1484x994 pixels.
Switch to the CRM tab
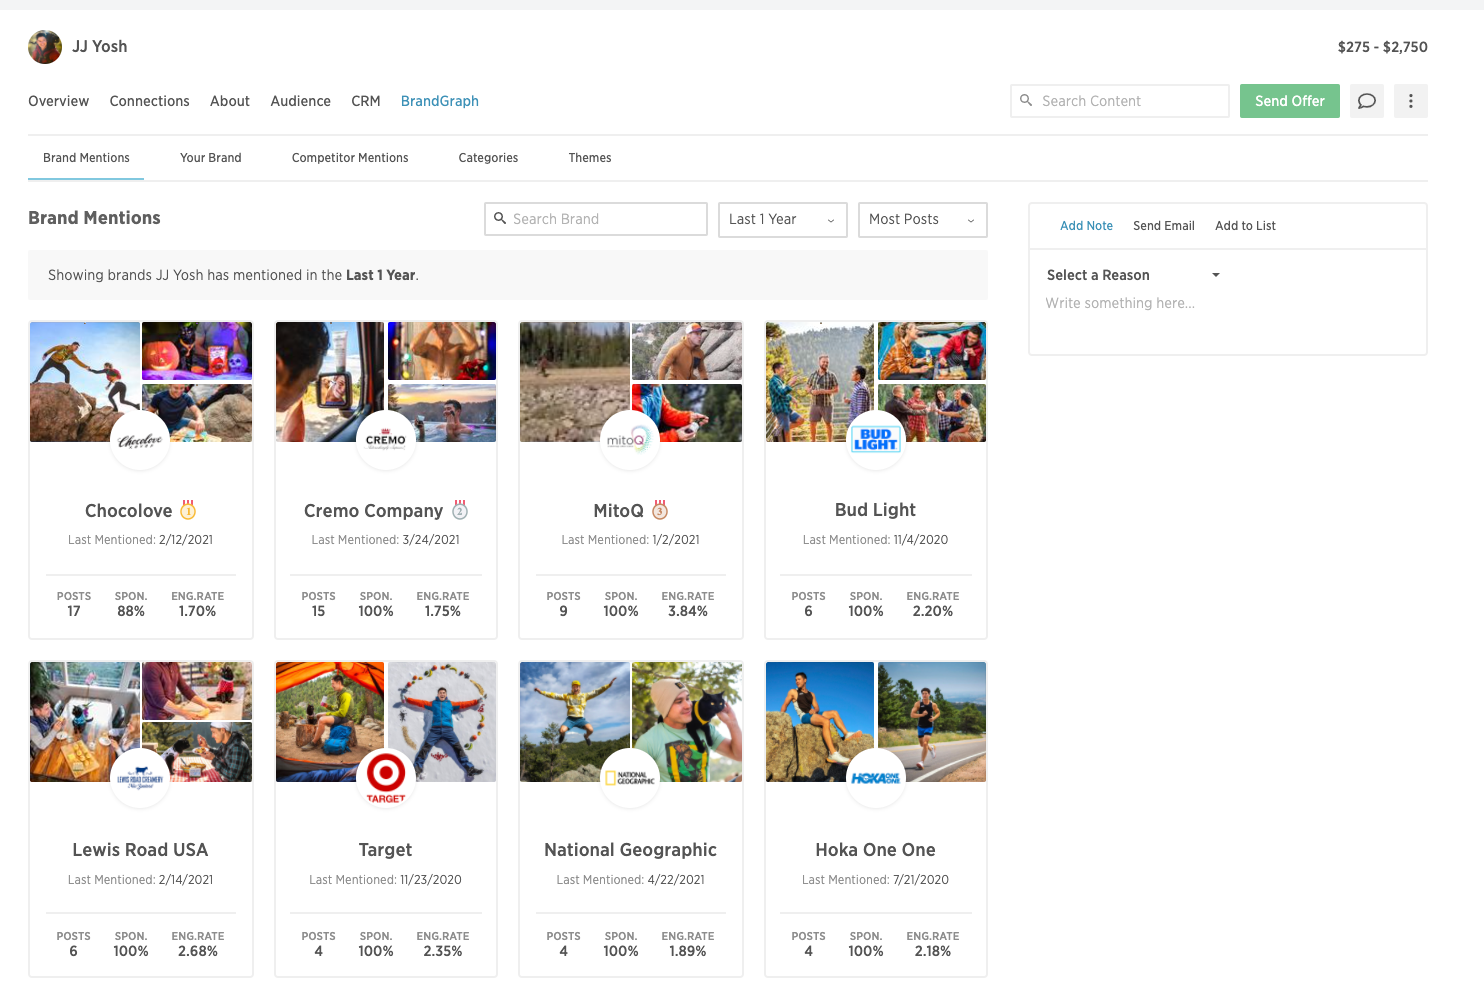366,101
